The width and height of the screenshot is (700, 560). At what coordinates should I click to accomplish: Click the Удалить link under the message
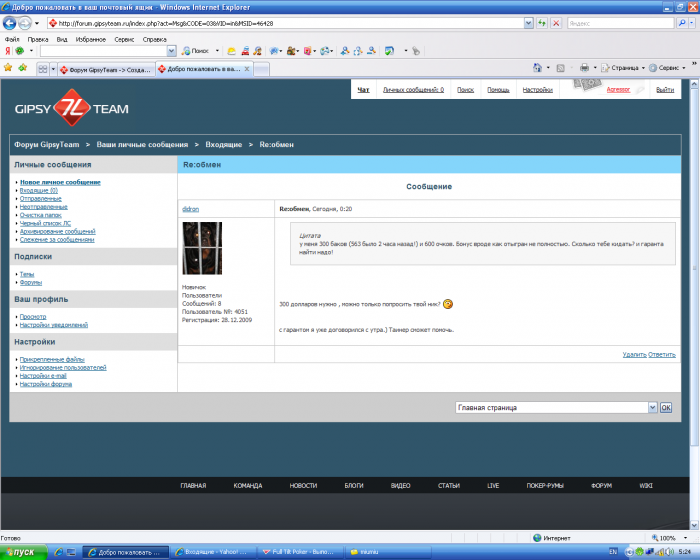point(634,355)
